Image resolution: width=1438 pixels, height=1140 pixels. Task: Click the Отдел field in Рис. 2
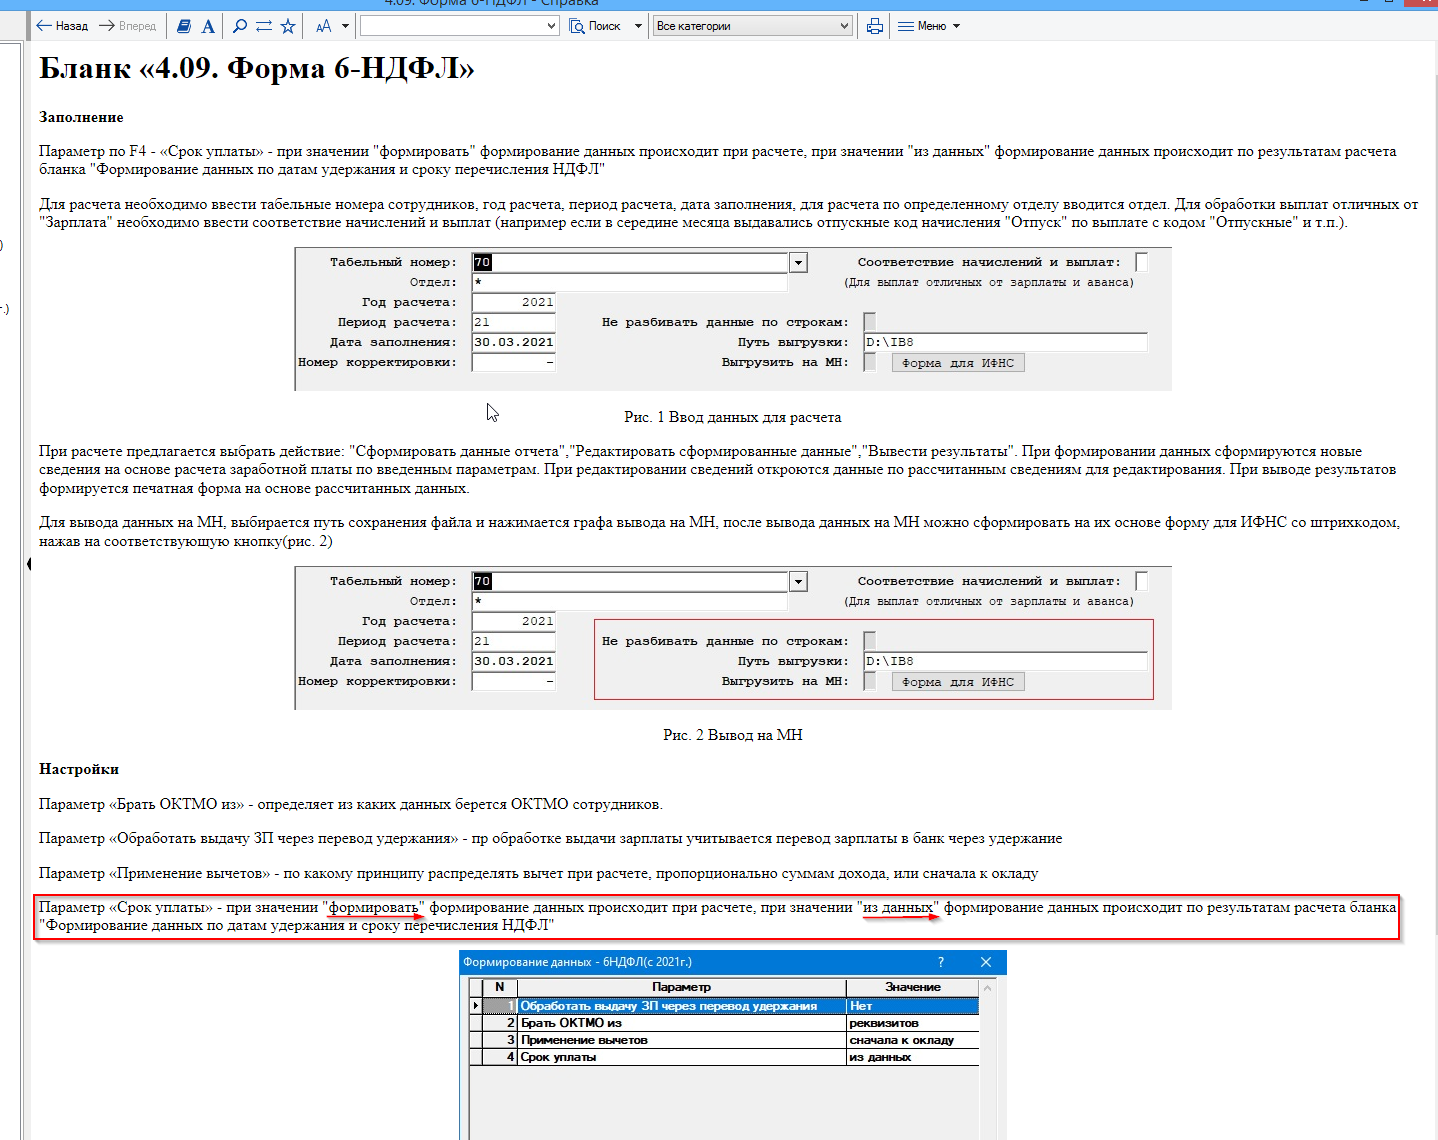coord(630,601)
